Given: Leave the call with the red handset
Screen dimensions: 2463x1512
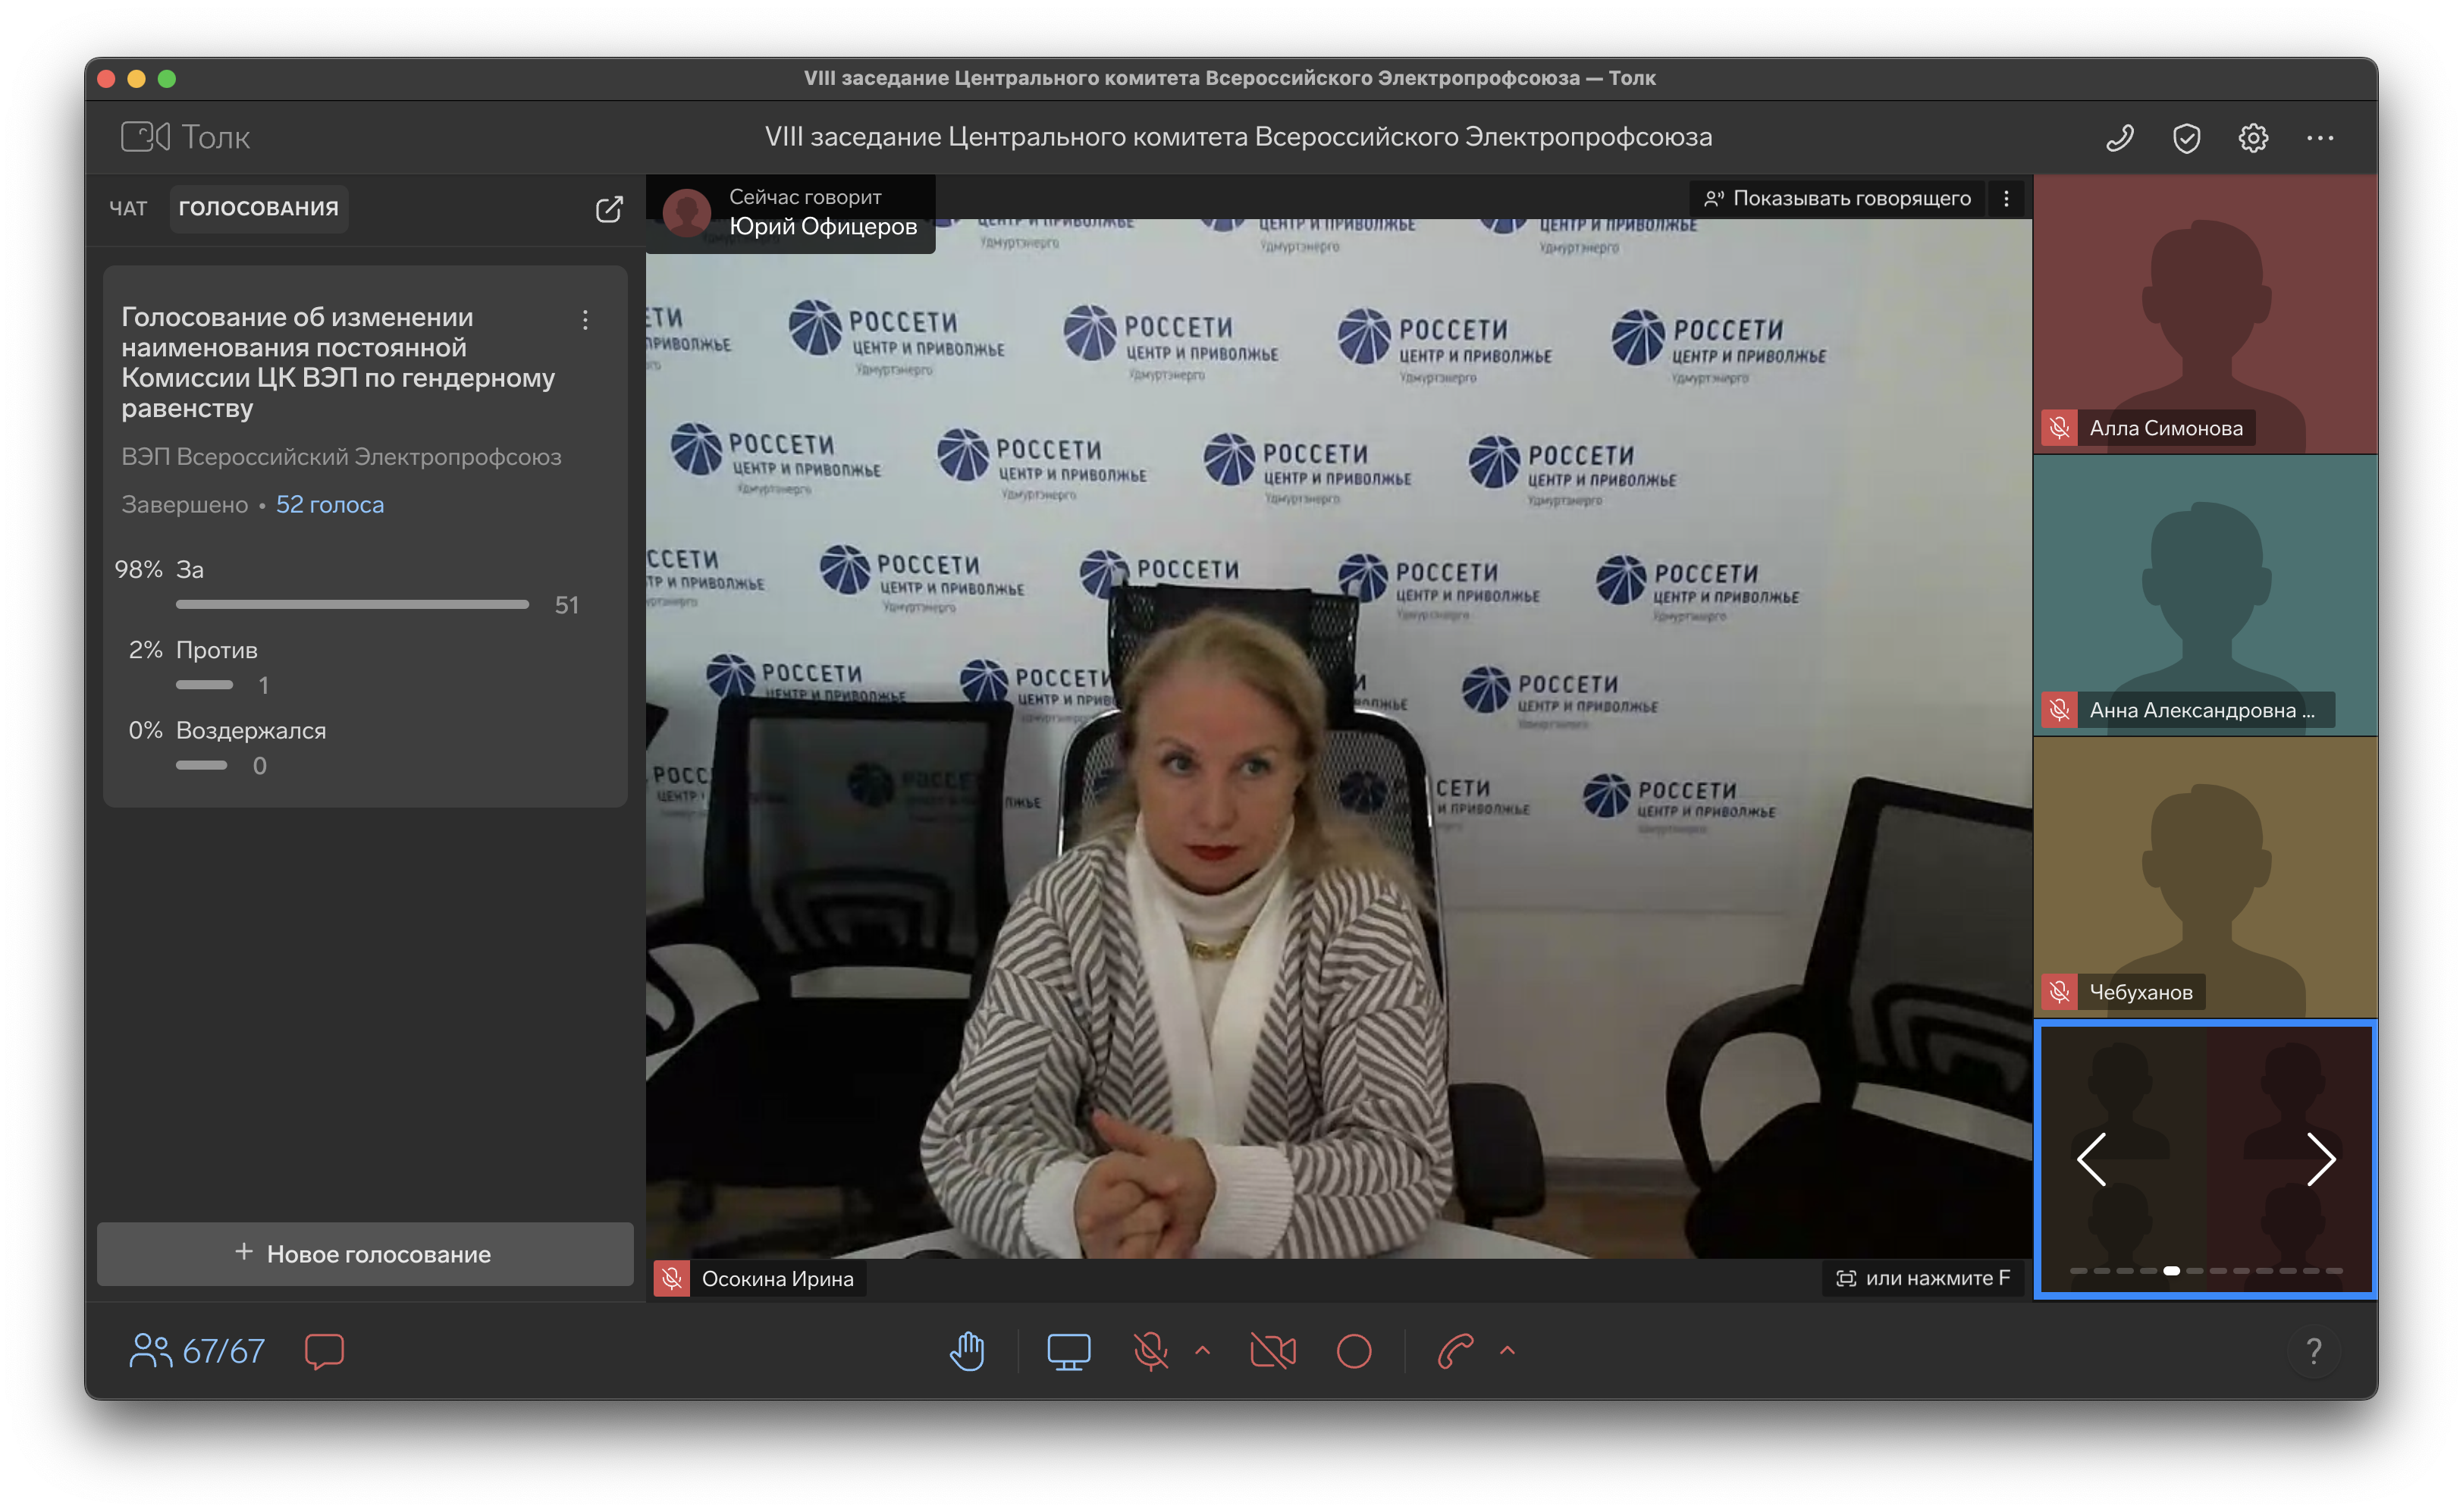Looking at the screenshot, I should click(1456, 1351).
